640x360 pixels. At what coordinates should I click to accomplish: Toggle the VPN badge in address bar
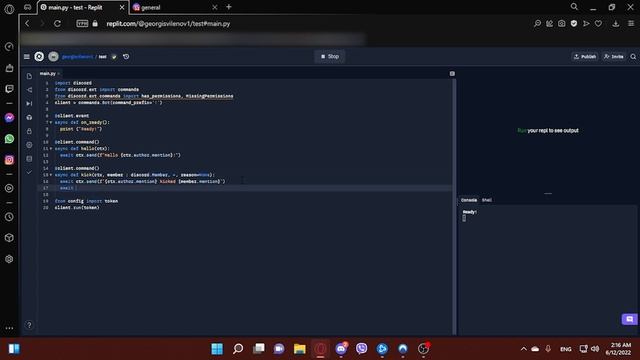(82, 24)
